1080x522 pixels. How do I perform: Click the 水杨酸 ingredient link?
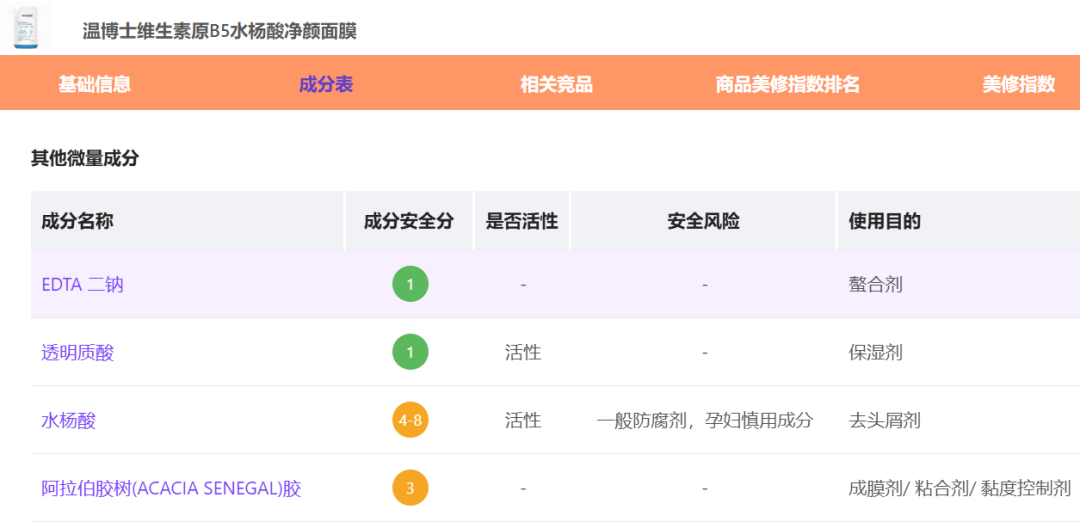click(x=68, y=421)
